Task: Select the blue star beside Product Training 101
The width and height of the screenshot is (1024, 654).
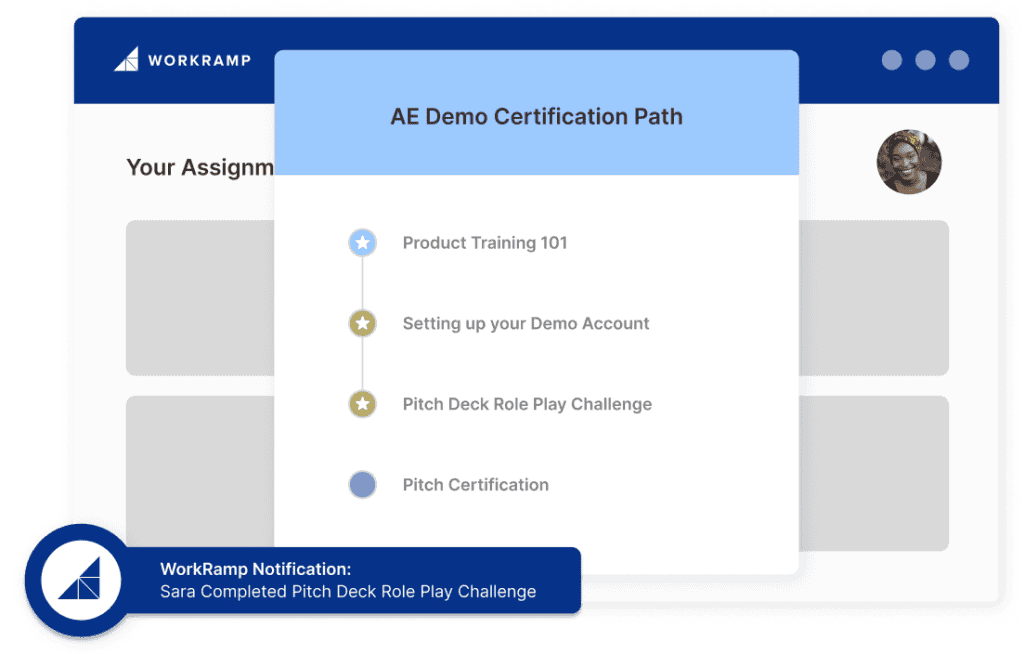Action: point(362,242)
